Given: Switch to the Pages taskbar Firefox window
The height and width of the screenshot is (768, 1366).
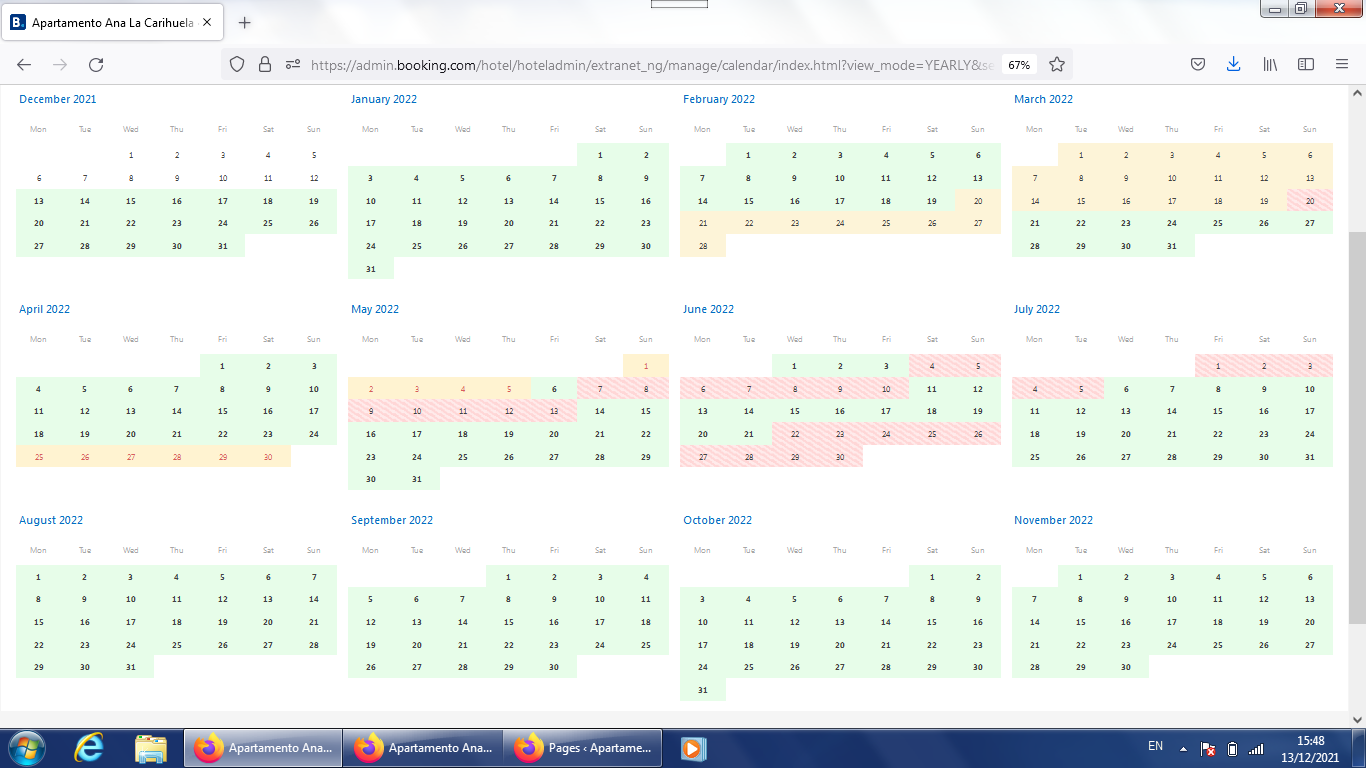Looking at the screenshot, I should (583, 747).
